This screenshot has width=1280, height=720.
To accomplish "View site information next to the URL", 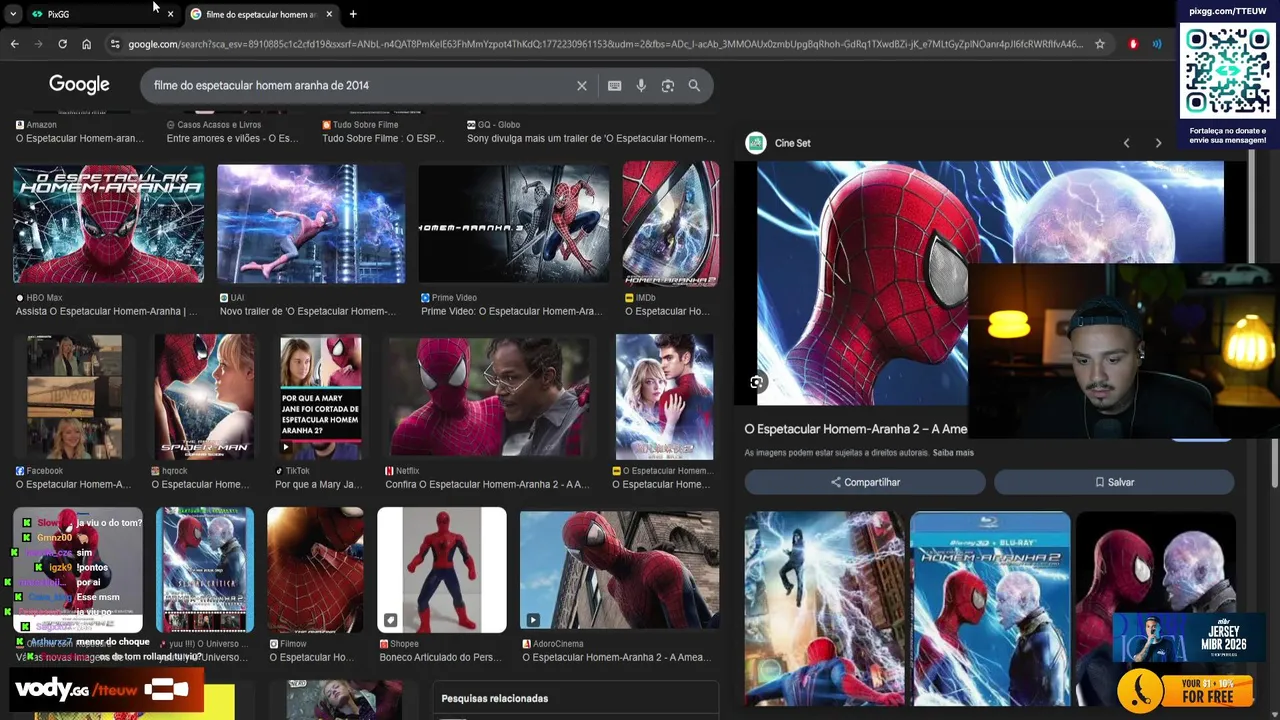I will pos(115,44).
